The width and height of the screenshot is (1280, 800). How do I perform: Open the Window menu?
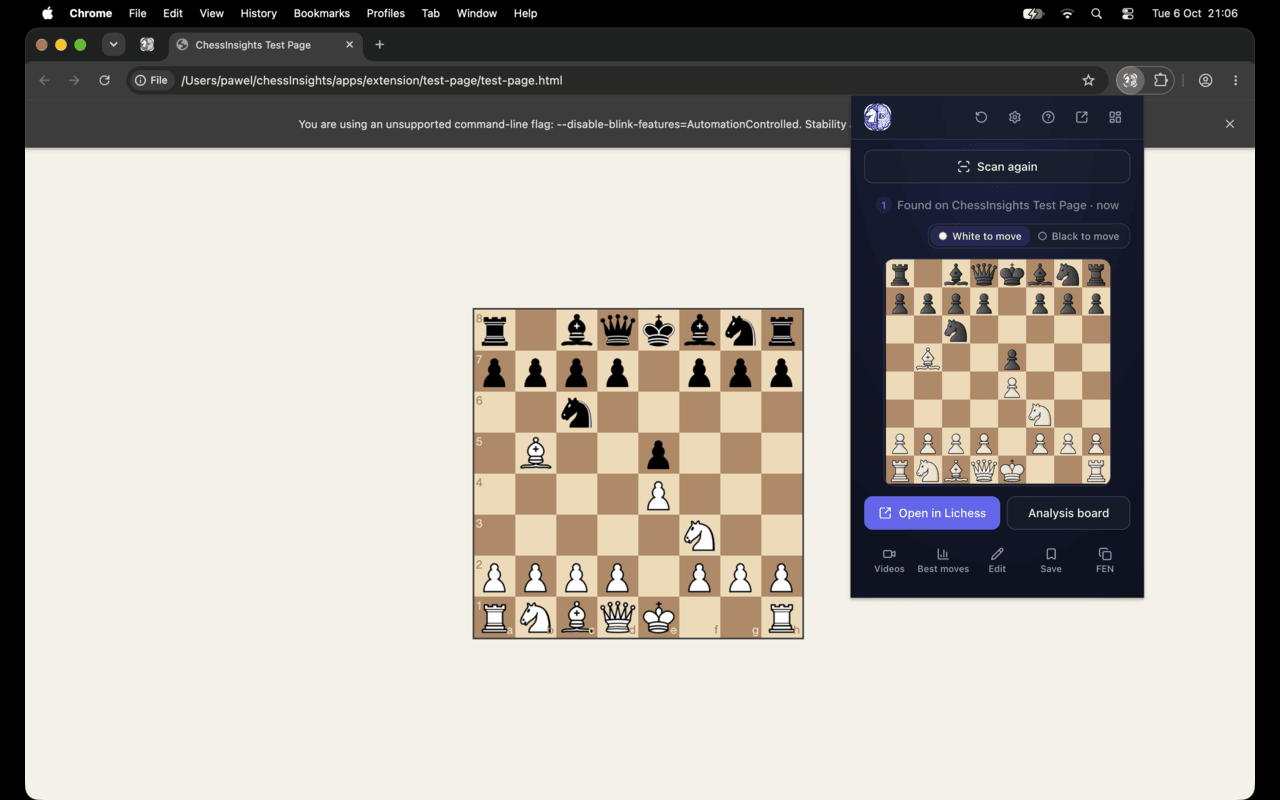point(477,14)
